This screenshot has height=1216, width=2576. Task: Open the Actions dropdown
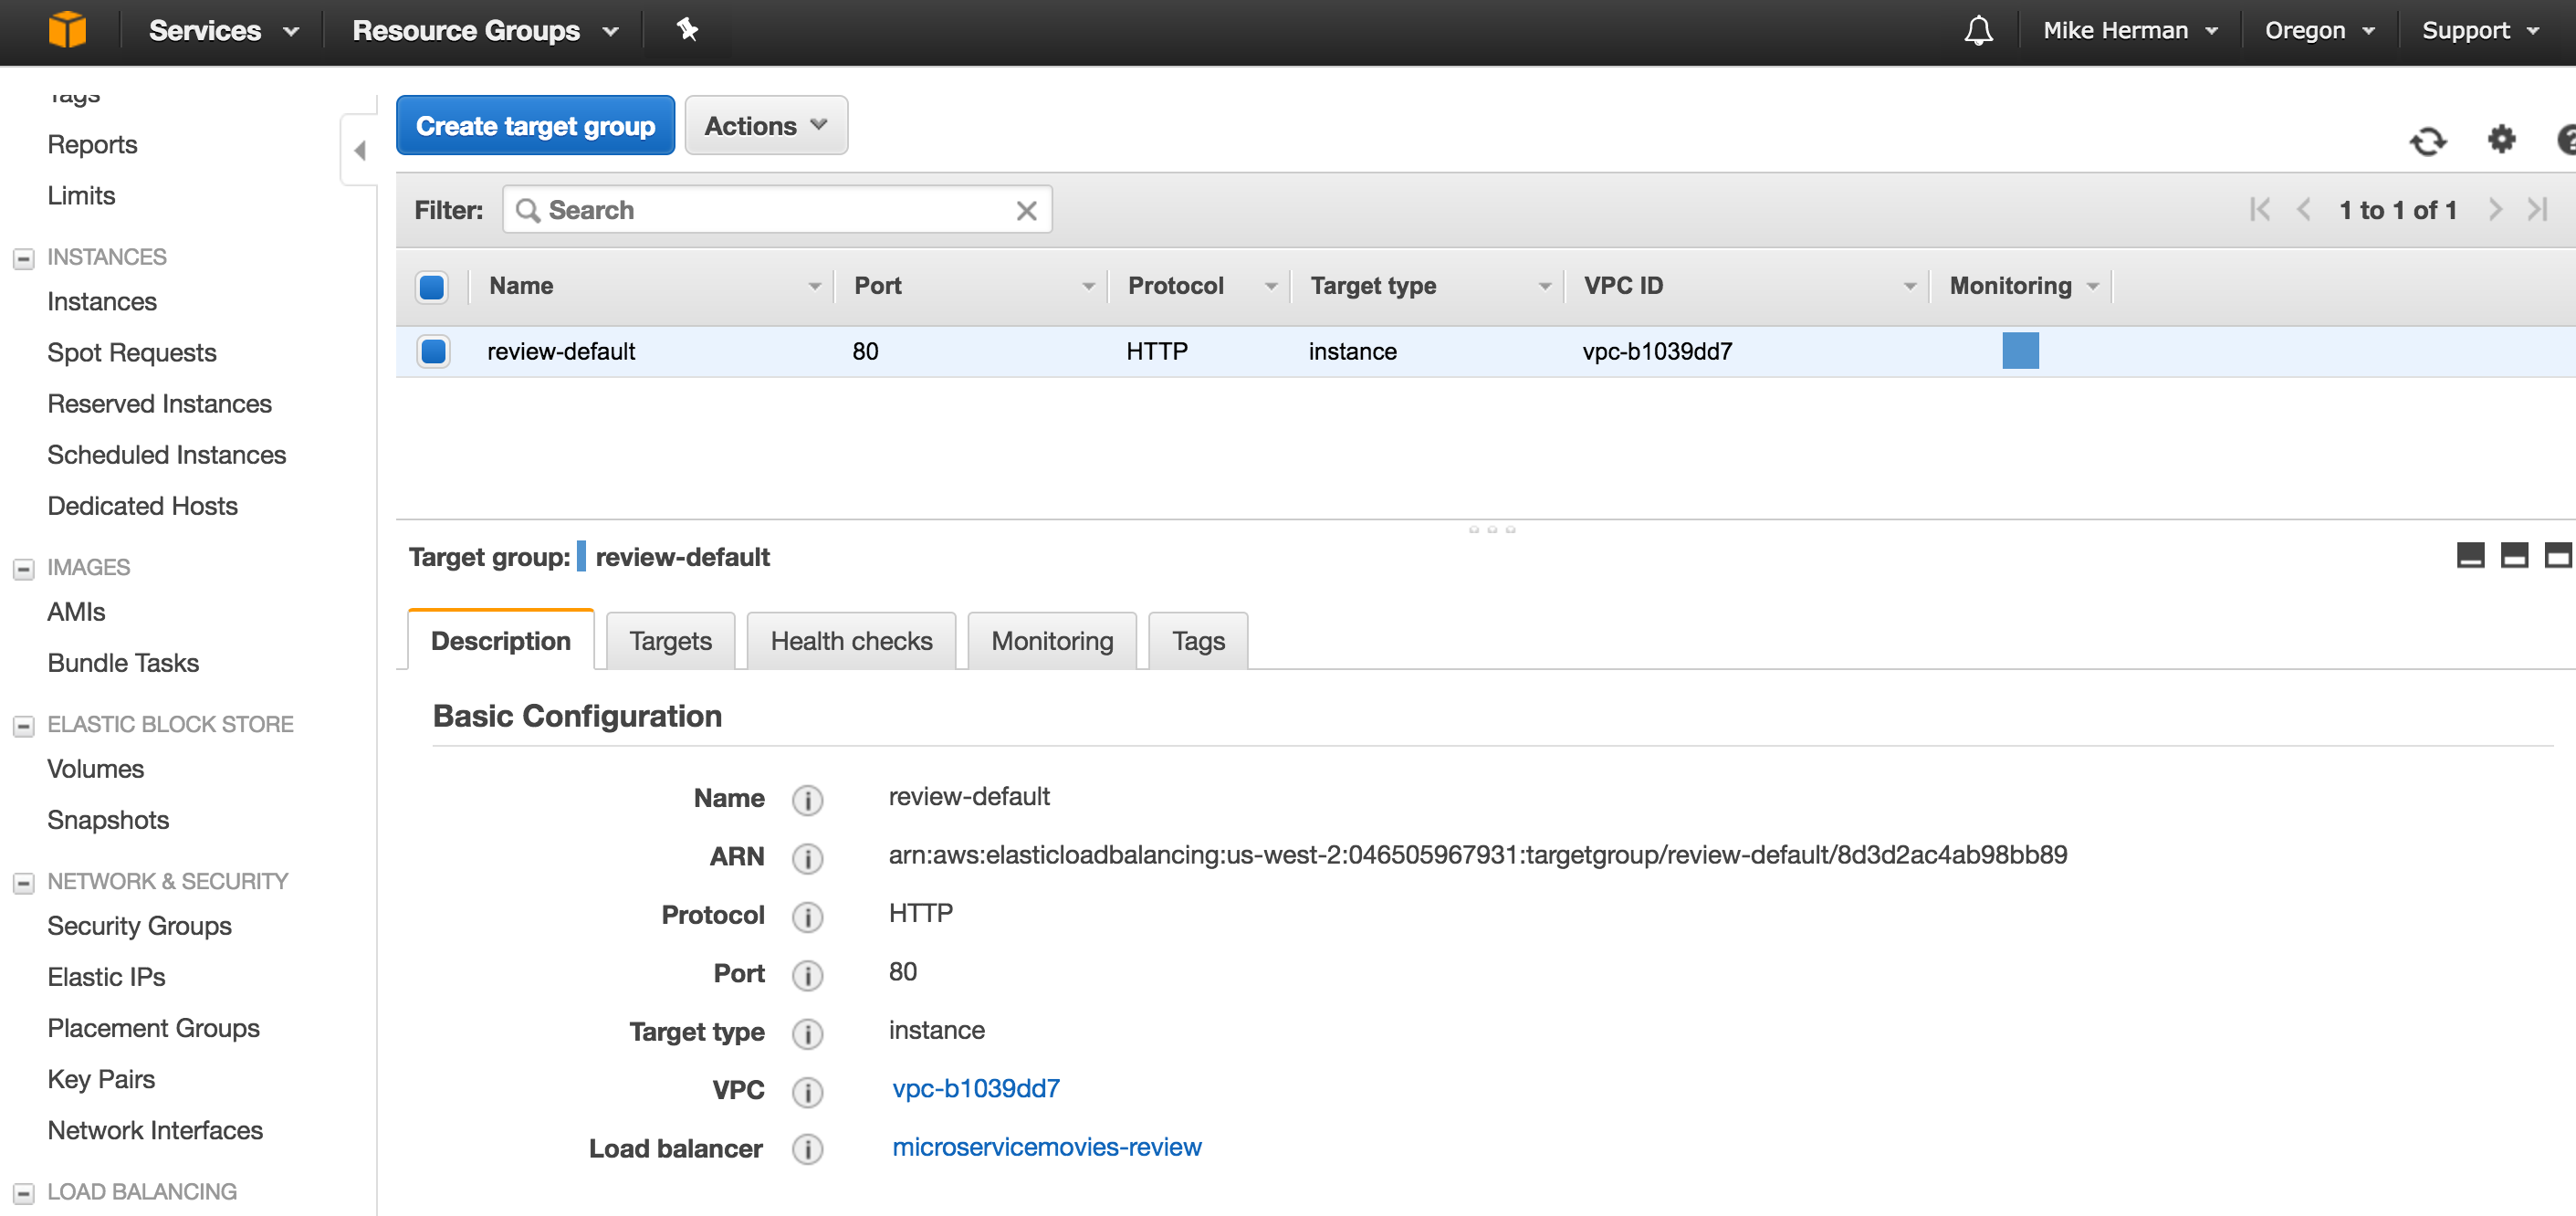point(765,125)
